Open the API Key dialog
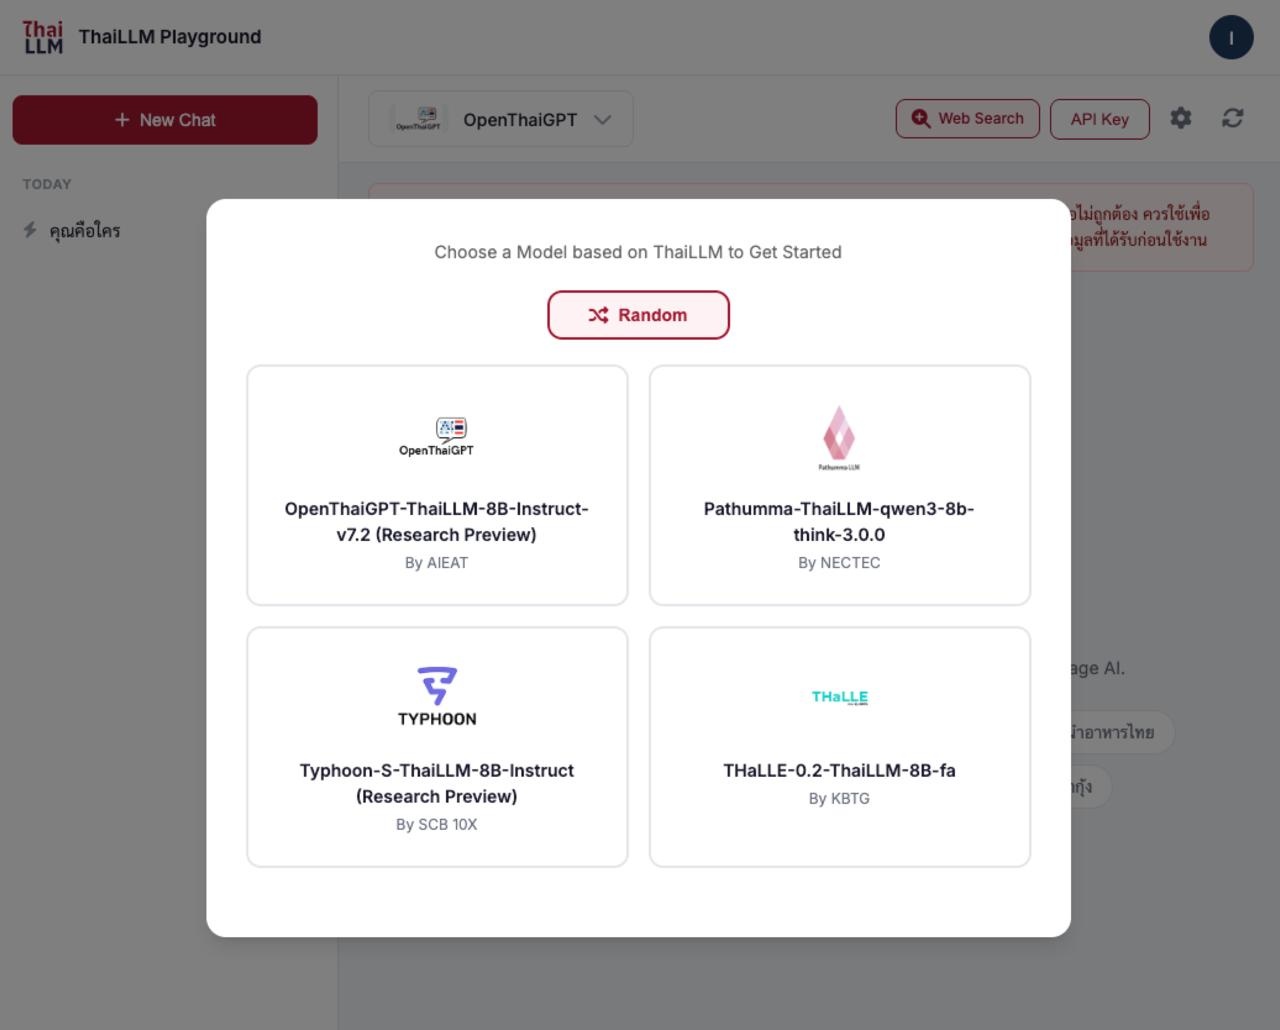The width and height of the screenshot is (1280, 1030). (1099, 119)
